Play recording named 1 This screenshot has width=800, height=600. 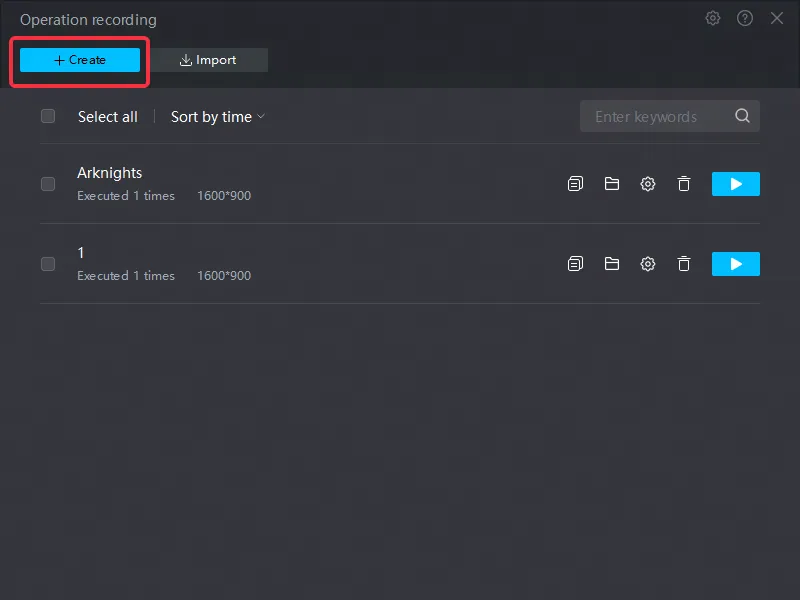[x=736, y=264]
